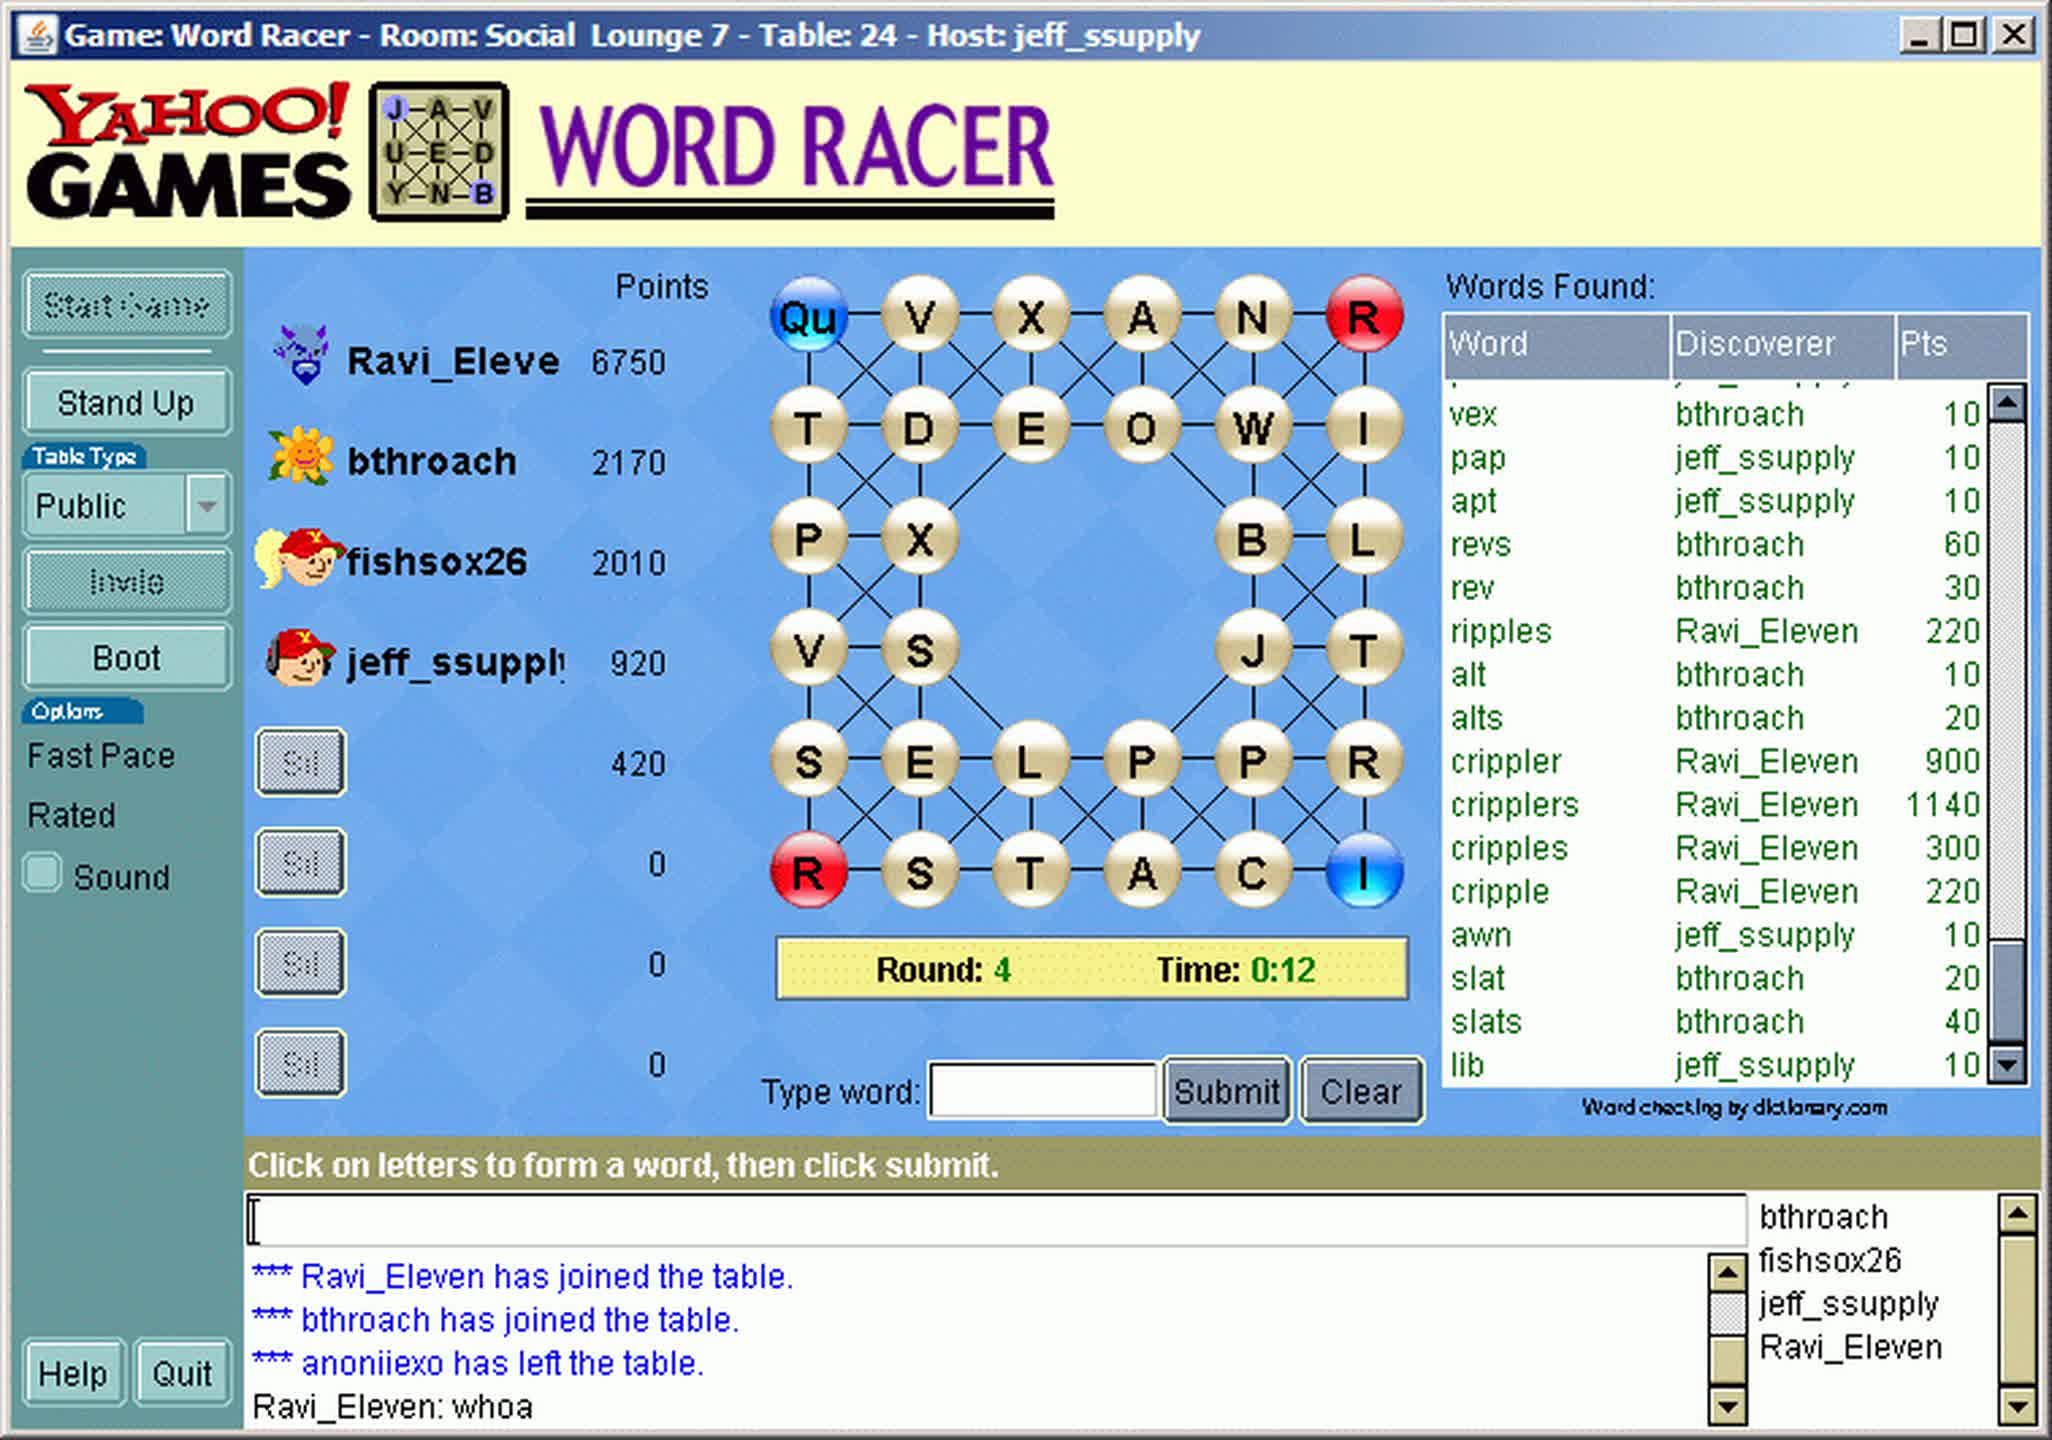Click the Start Game button
The width and height of the screenshot is (2052, 1440).
pyautogui.click(x=127, y=304)
